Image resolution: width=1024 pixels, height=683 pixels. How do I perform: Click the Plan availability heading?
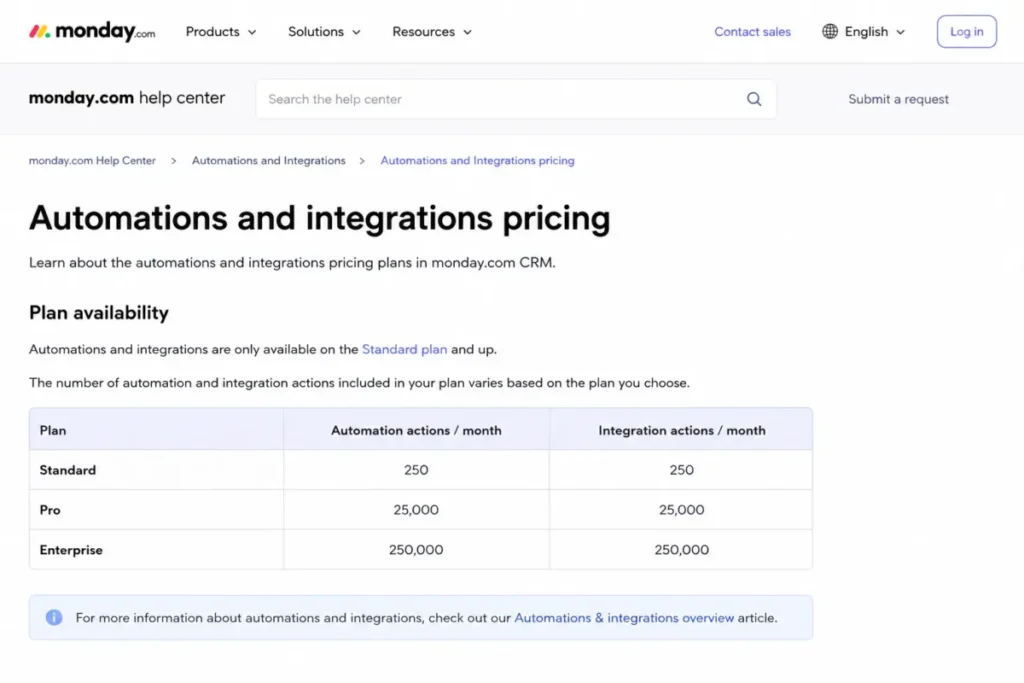click(x=99, y=313)
